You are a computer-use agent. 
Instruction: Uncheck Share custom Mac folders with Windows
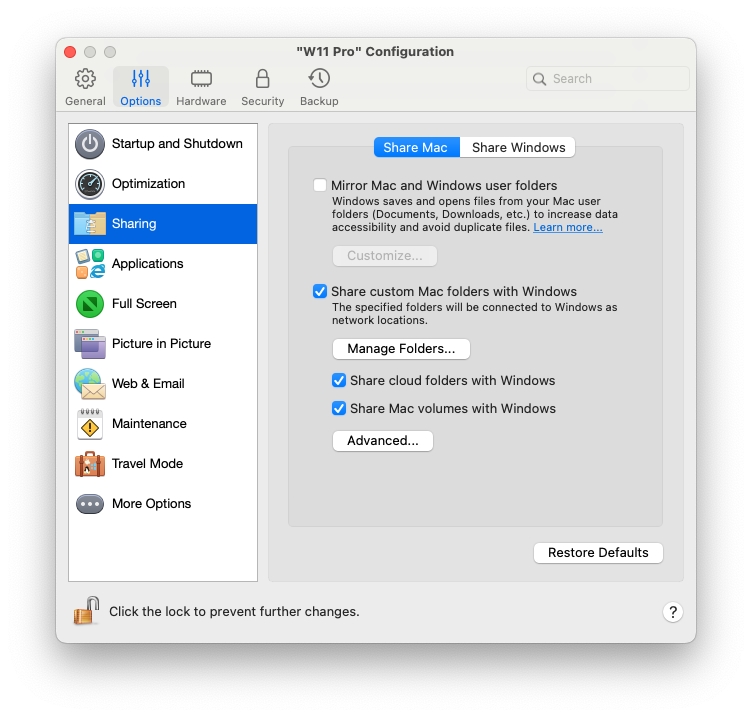[x=320, y=292]
